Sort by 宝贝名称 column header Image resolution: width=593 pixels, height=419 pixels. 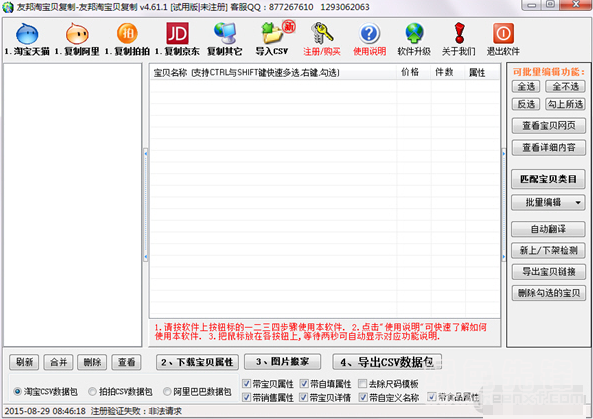pyautogui.click(x=273, y=73)
